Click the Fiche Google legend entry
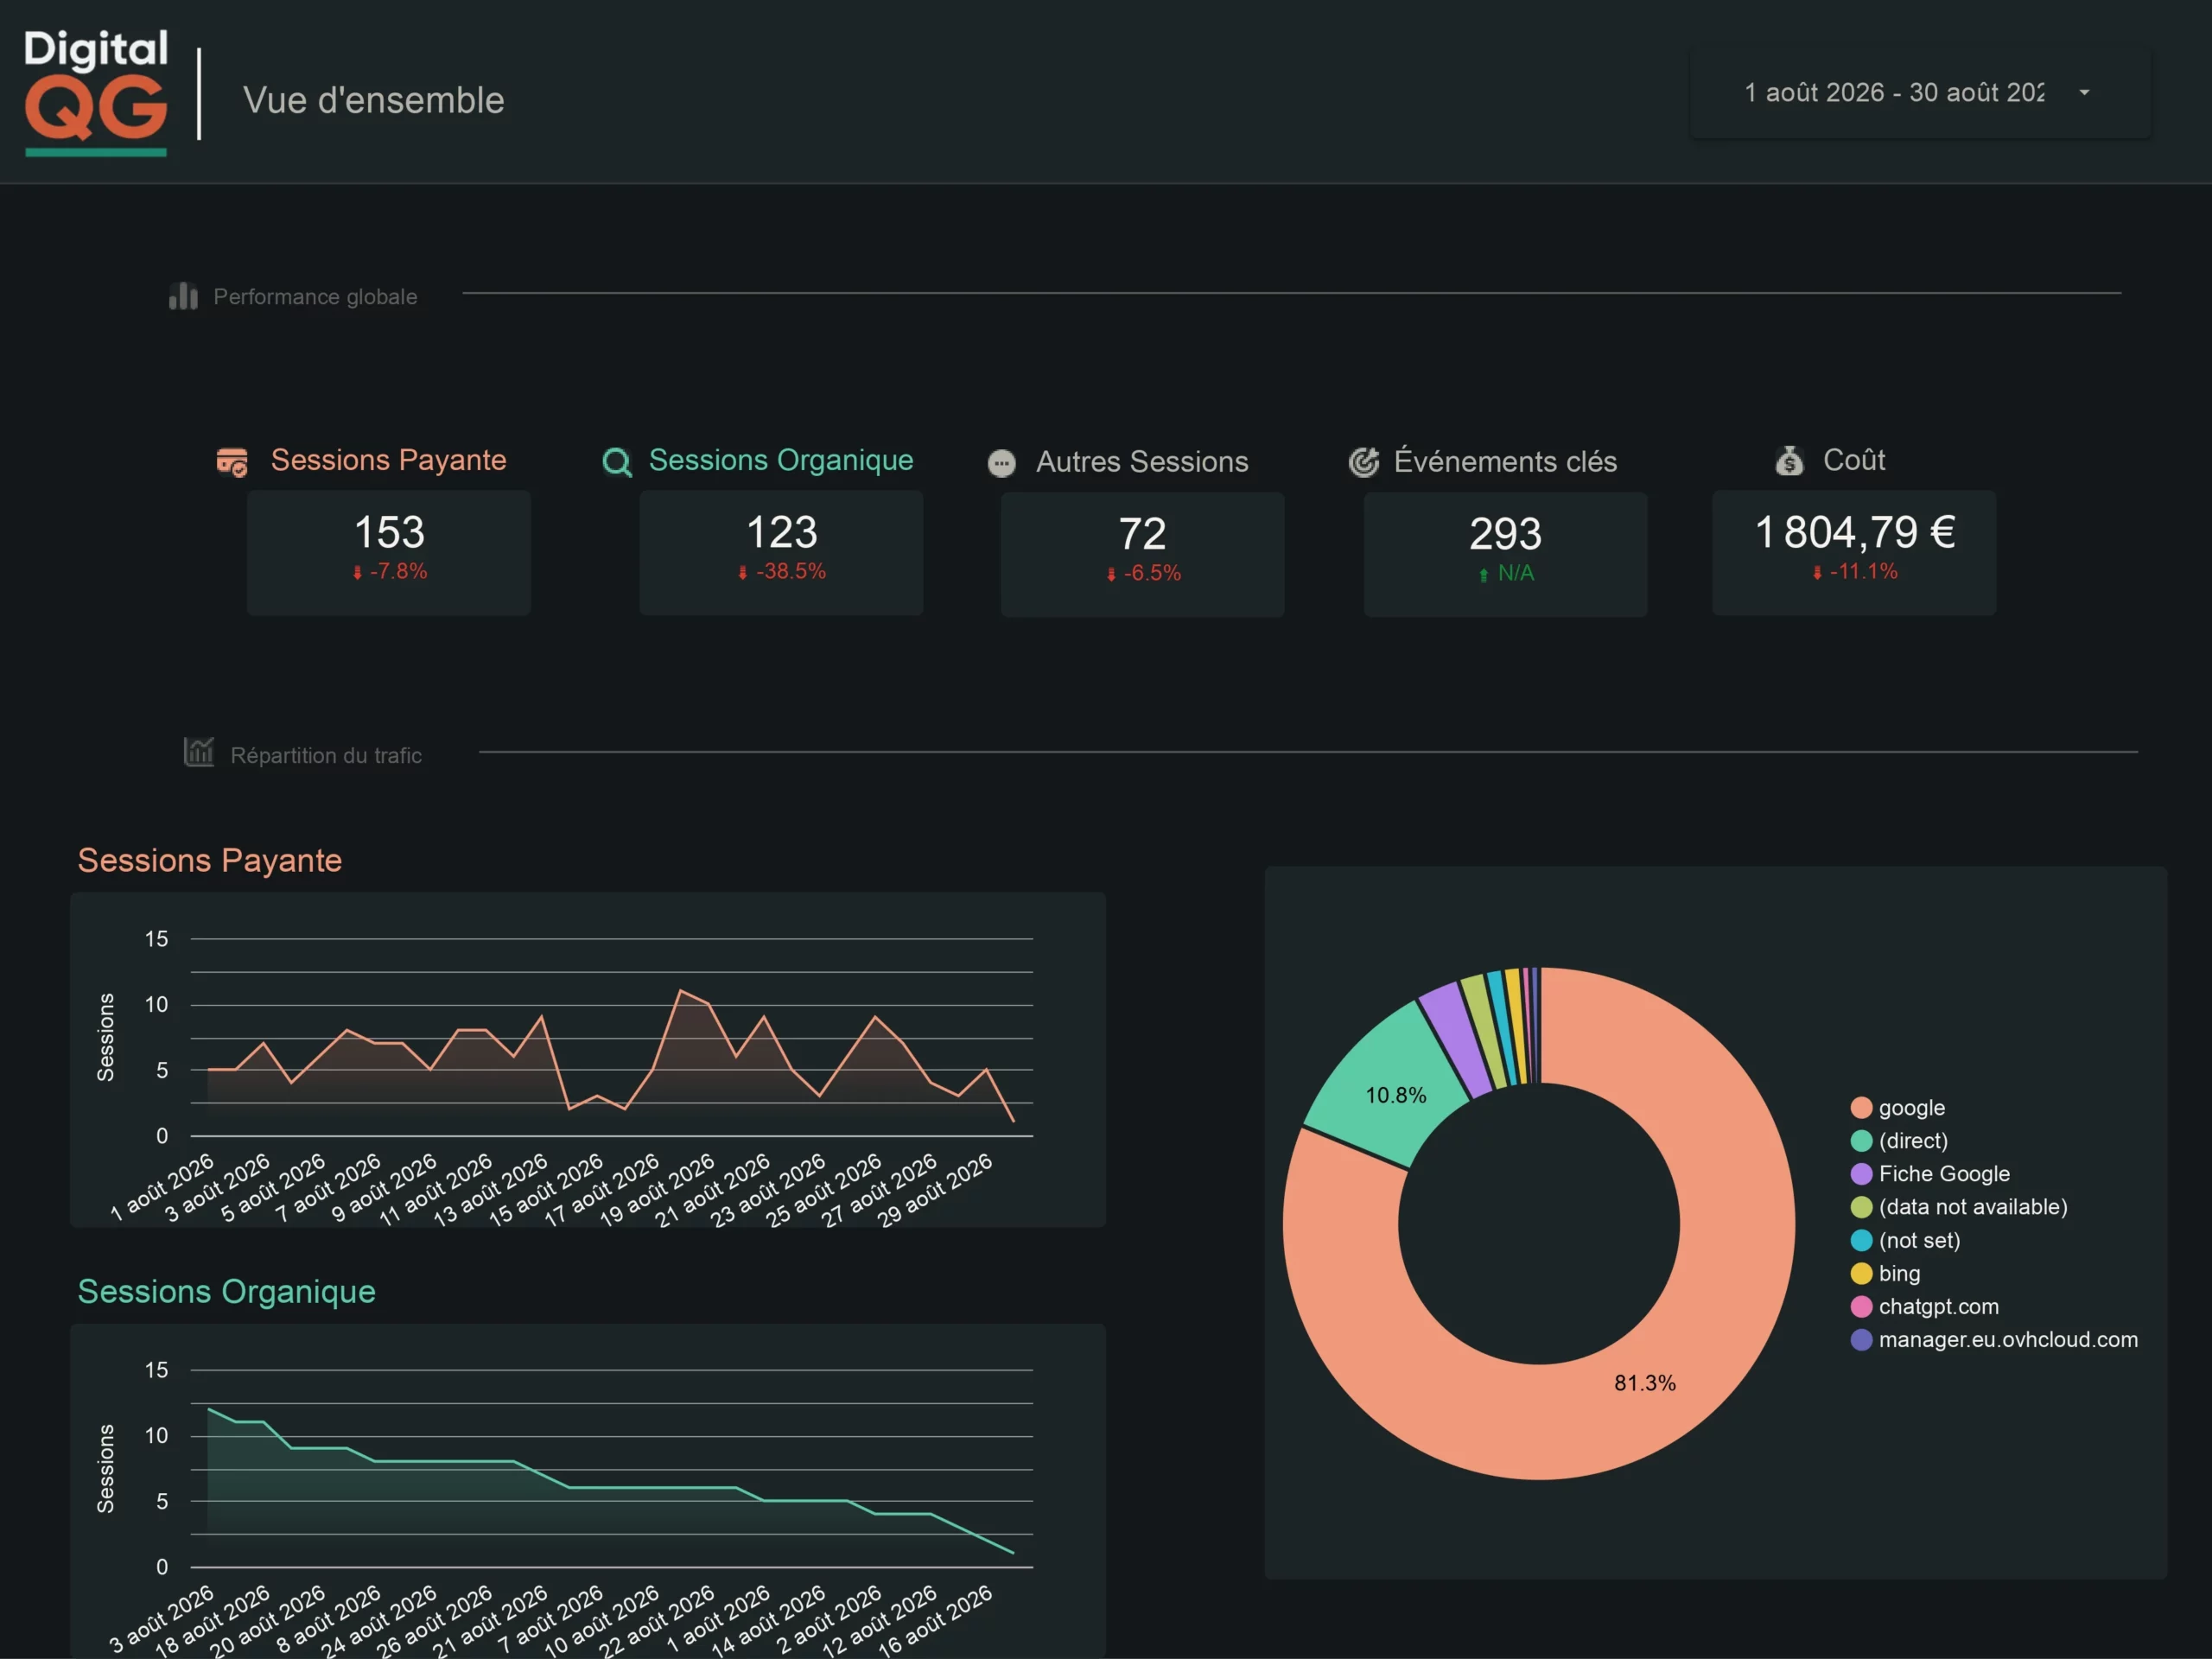2212x1659 pixels. point(1930,1174)
